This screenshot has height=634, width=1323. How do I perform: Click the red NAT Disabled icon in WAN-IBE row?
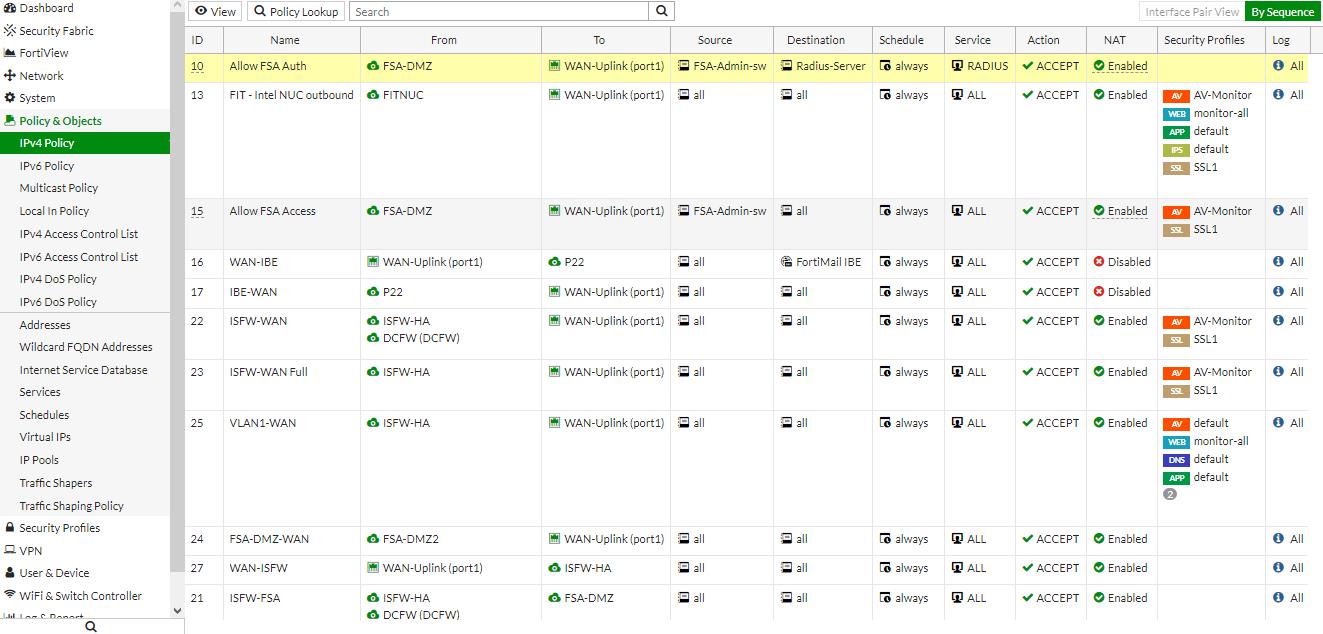1099,262
